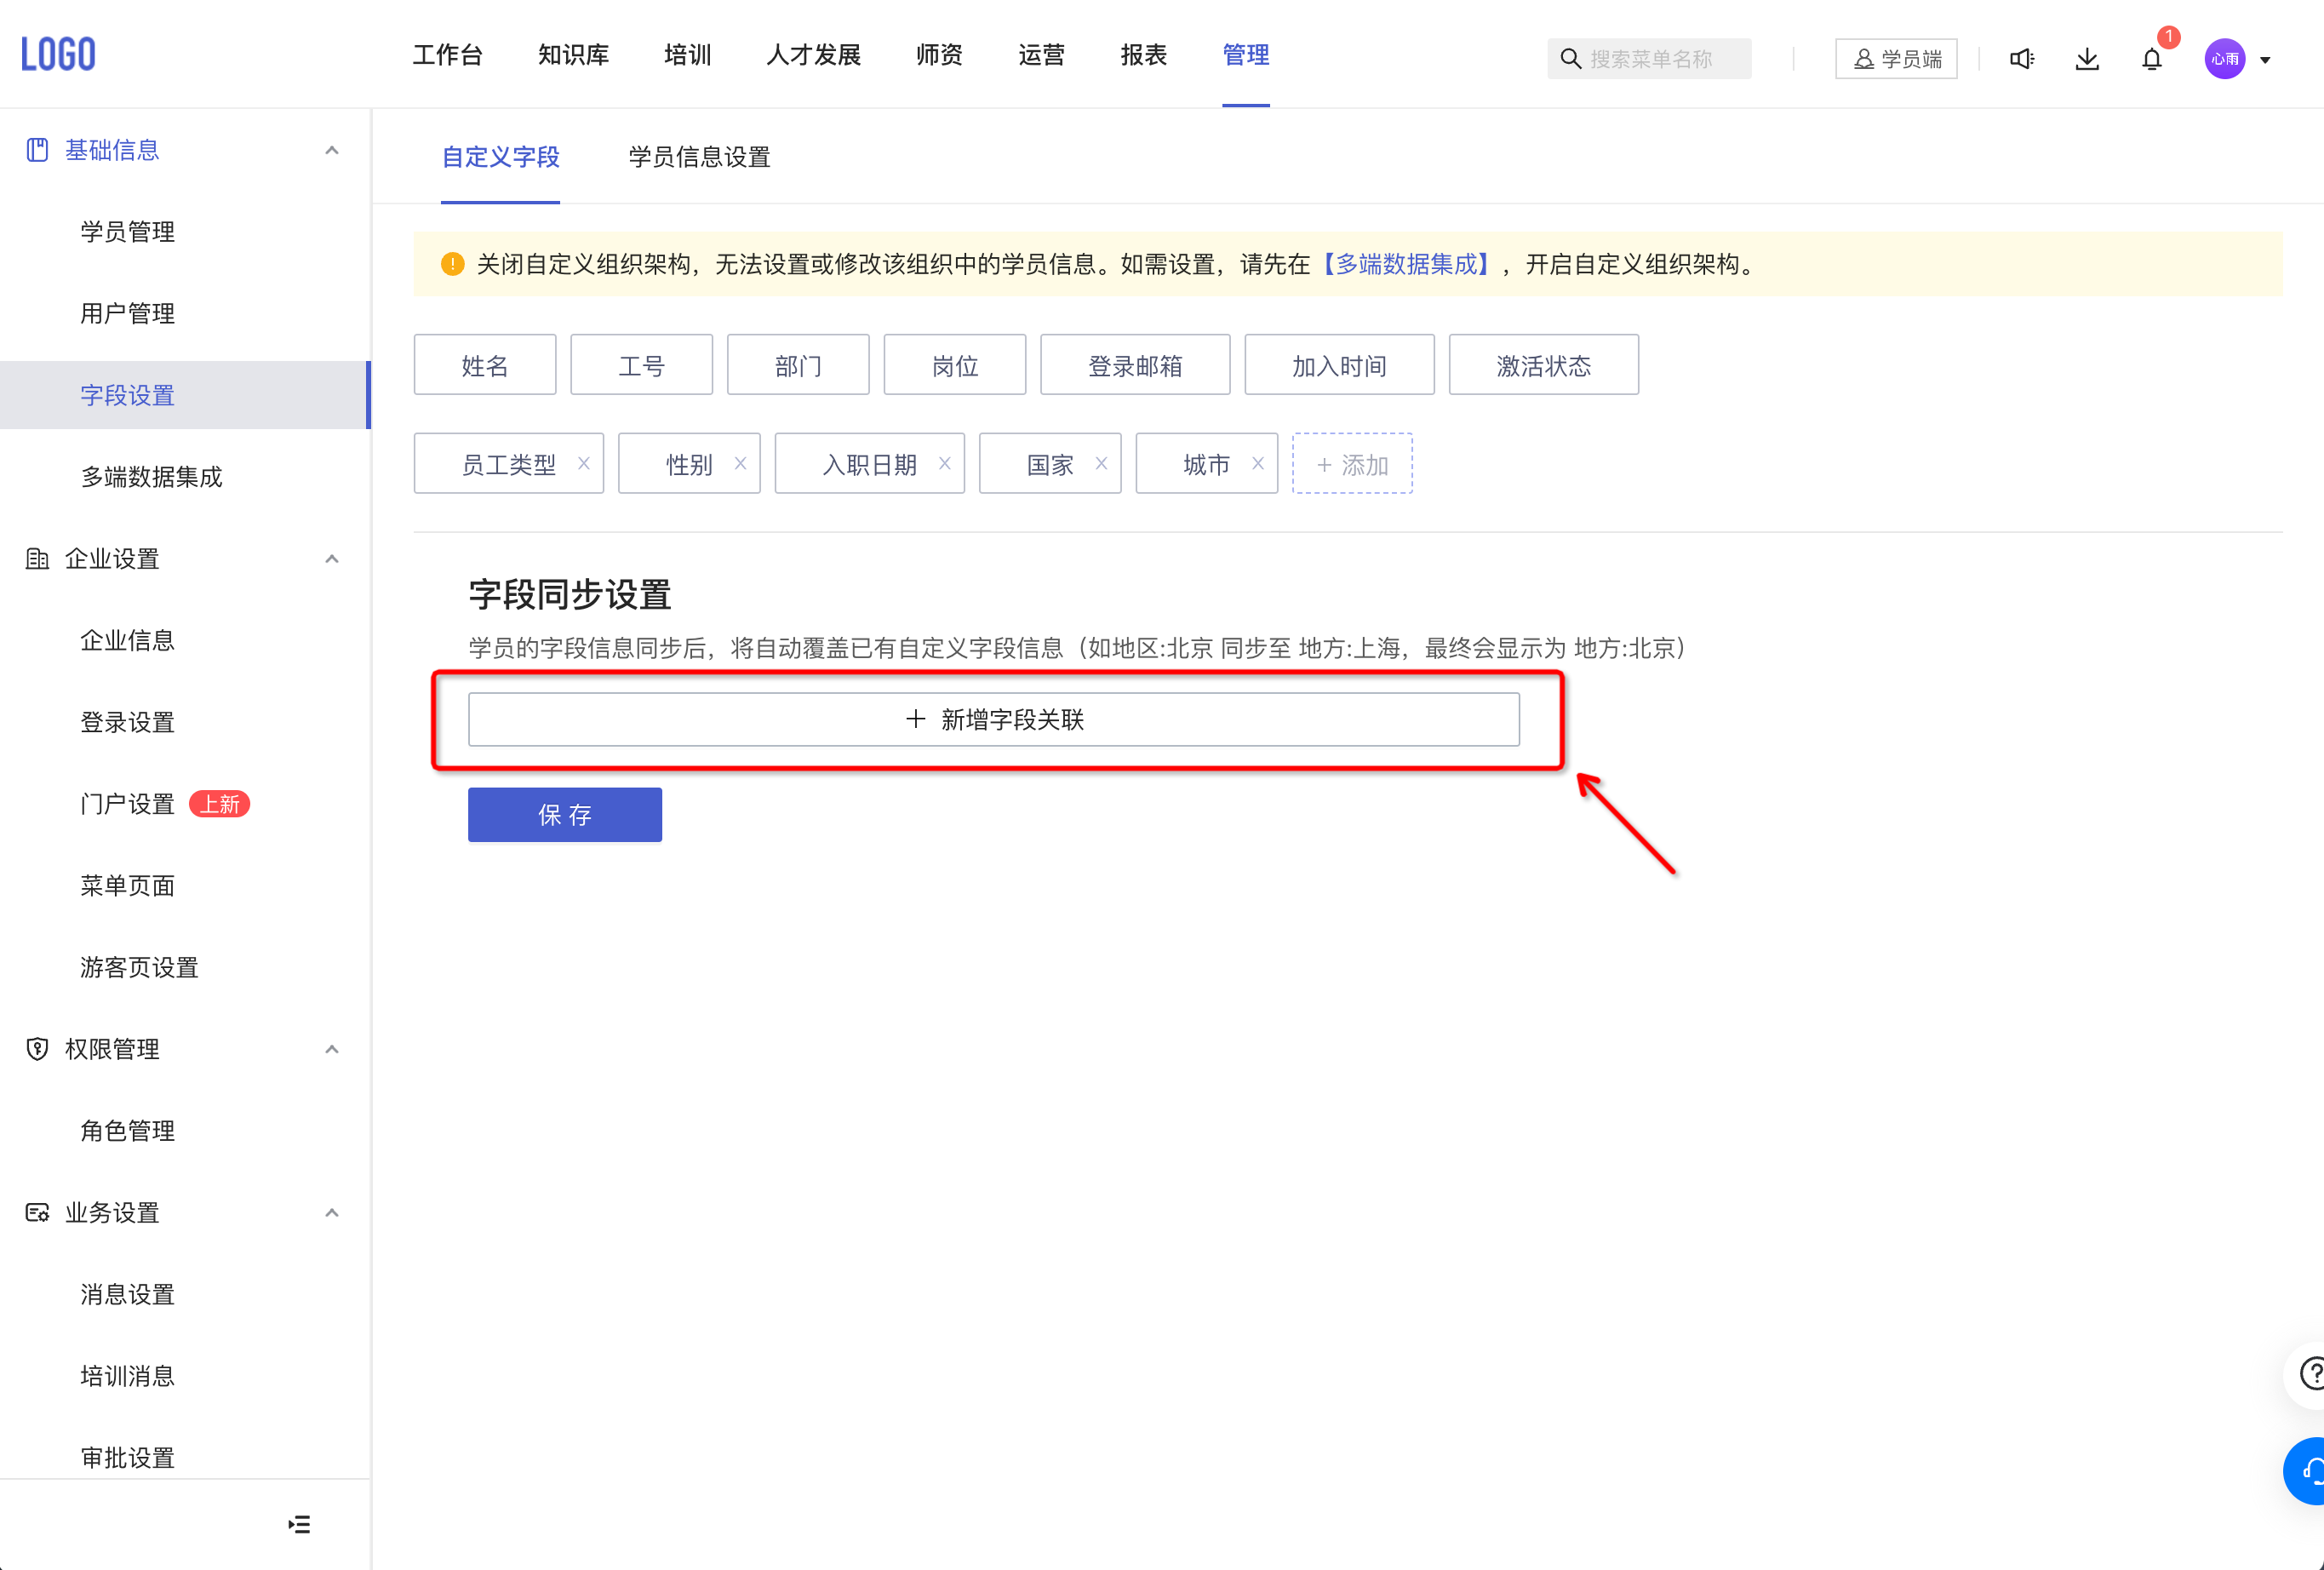Click the purple user avatar
This screenshot has height=1570, width=2324.
click(2225, 59)
